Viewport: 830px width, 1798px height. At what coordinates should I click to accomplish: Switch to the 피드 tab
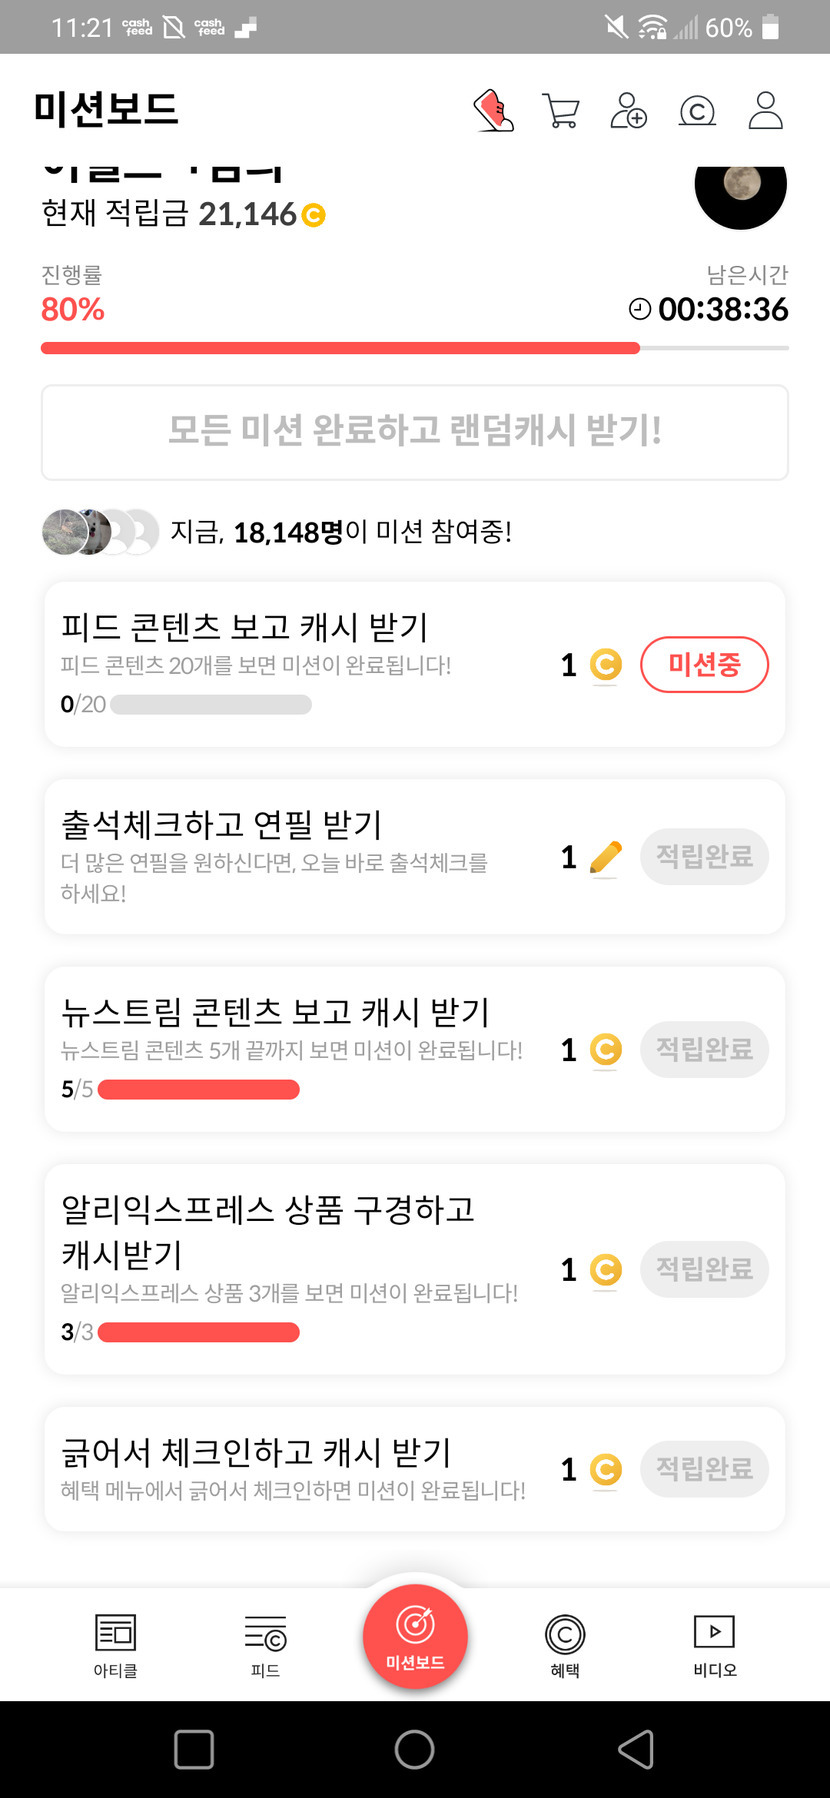coord(265,1645)
